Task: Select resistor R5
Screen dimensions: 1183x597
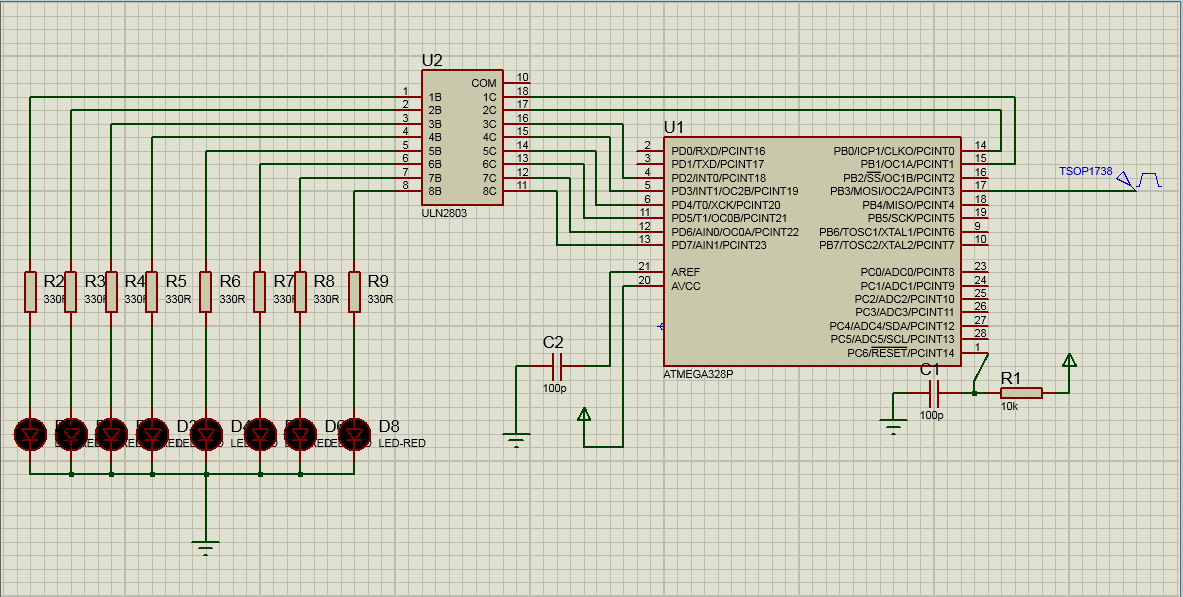Action: click(152, 292)
